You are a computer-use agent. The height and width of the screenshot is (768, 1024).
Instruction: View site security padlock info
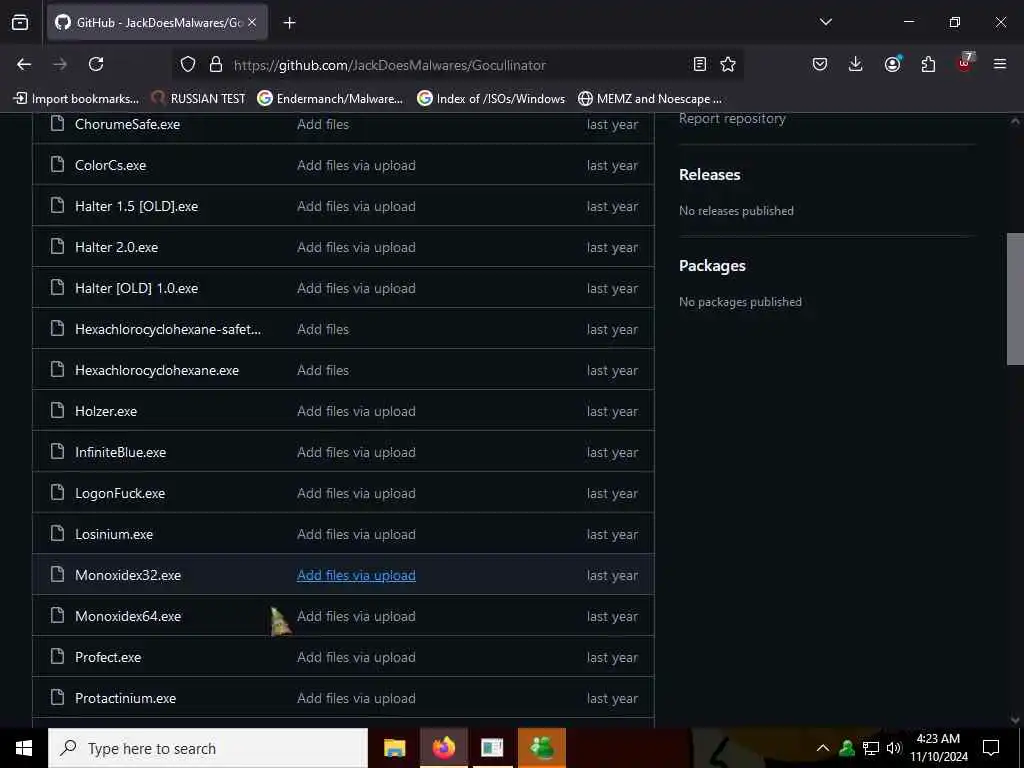coord(216,64)
